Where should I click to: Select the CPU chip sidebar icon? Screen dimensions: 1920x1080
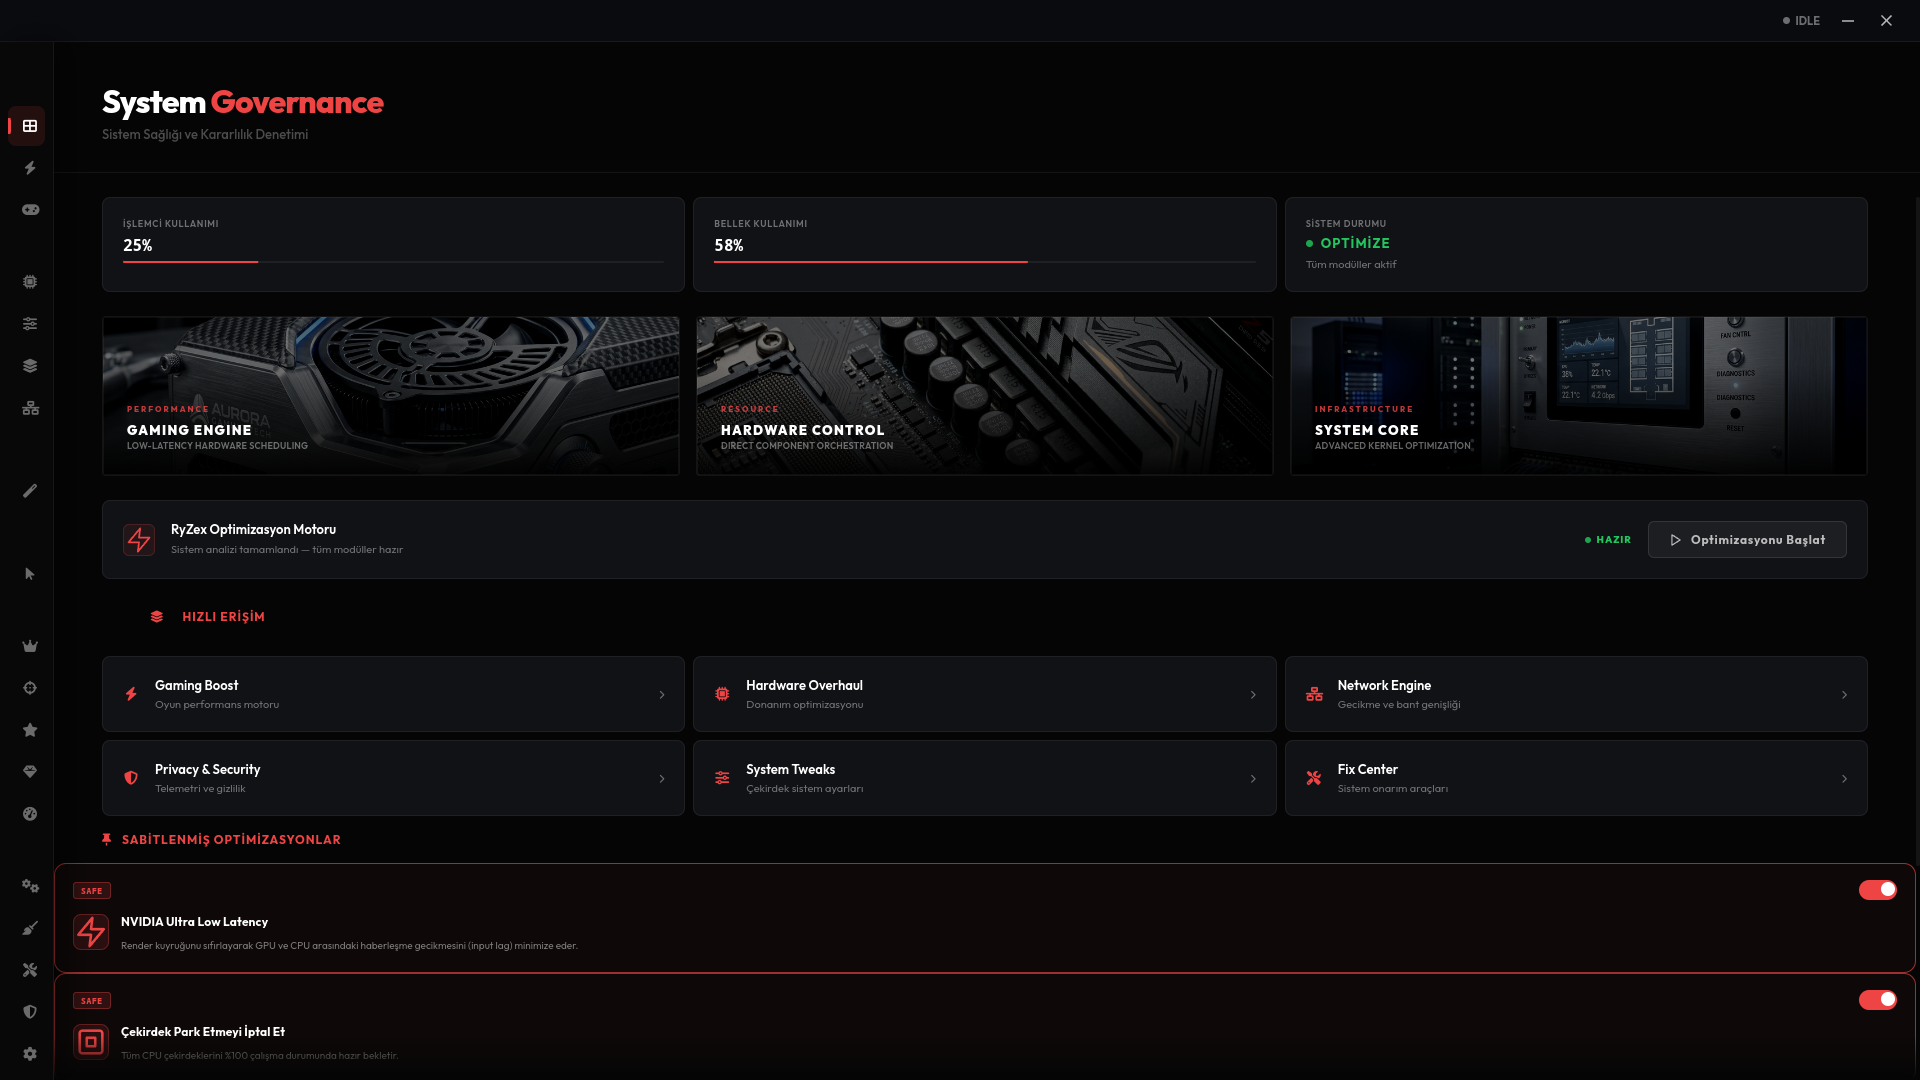tap(30, 282)
